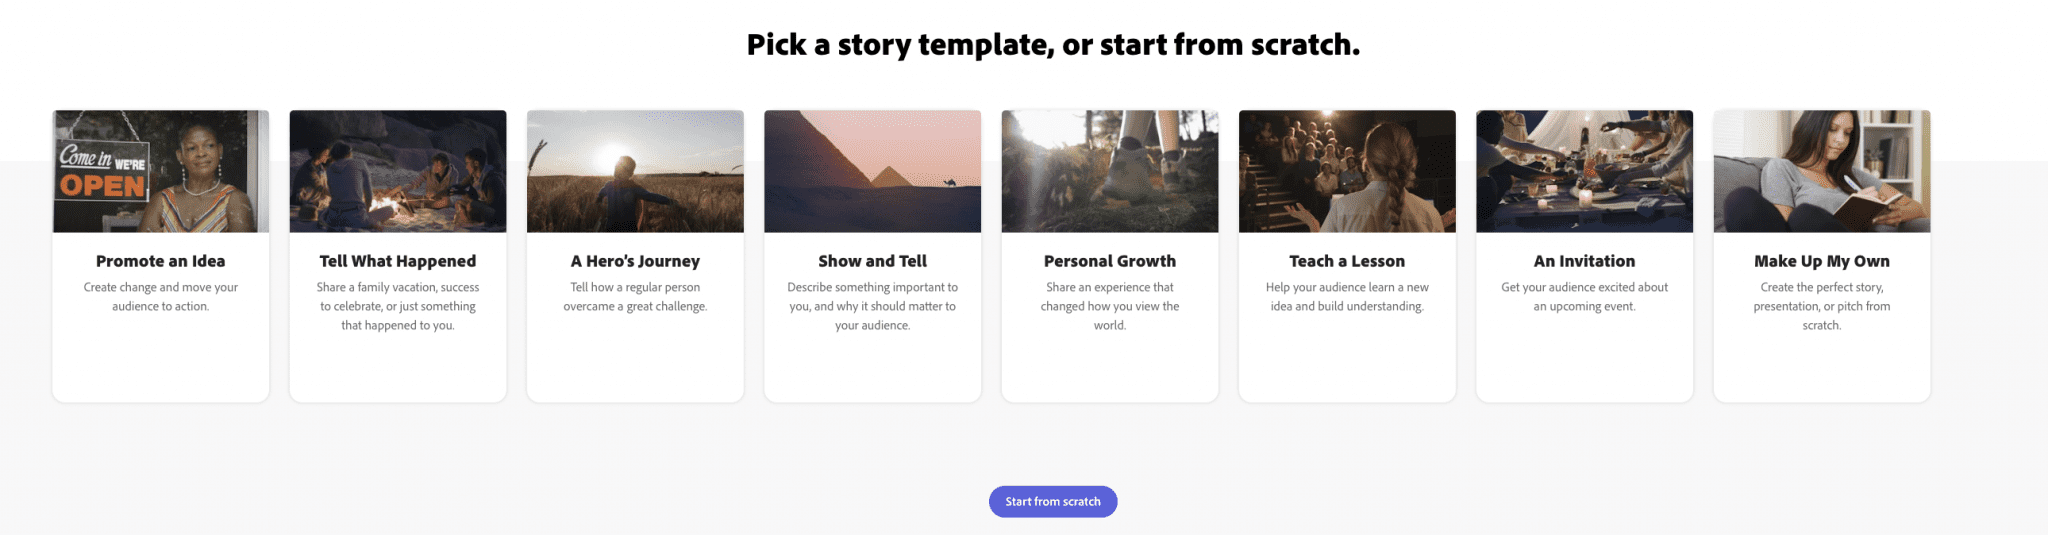
Task: Choose An Invitation dinner table thumbnail
Action: [1585, 171]
